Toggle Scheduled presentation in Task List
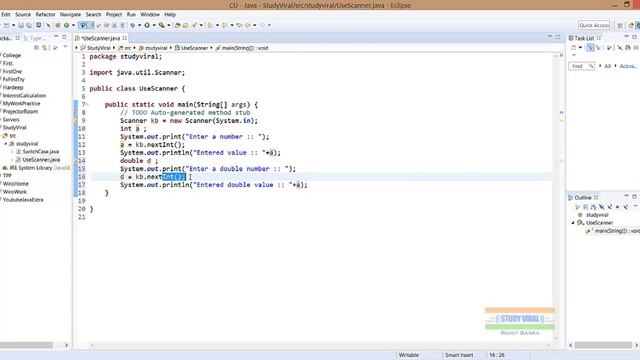The height and width of the screenshot is (360, 640). pos(598,48)
